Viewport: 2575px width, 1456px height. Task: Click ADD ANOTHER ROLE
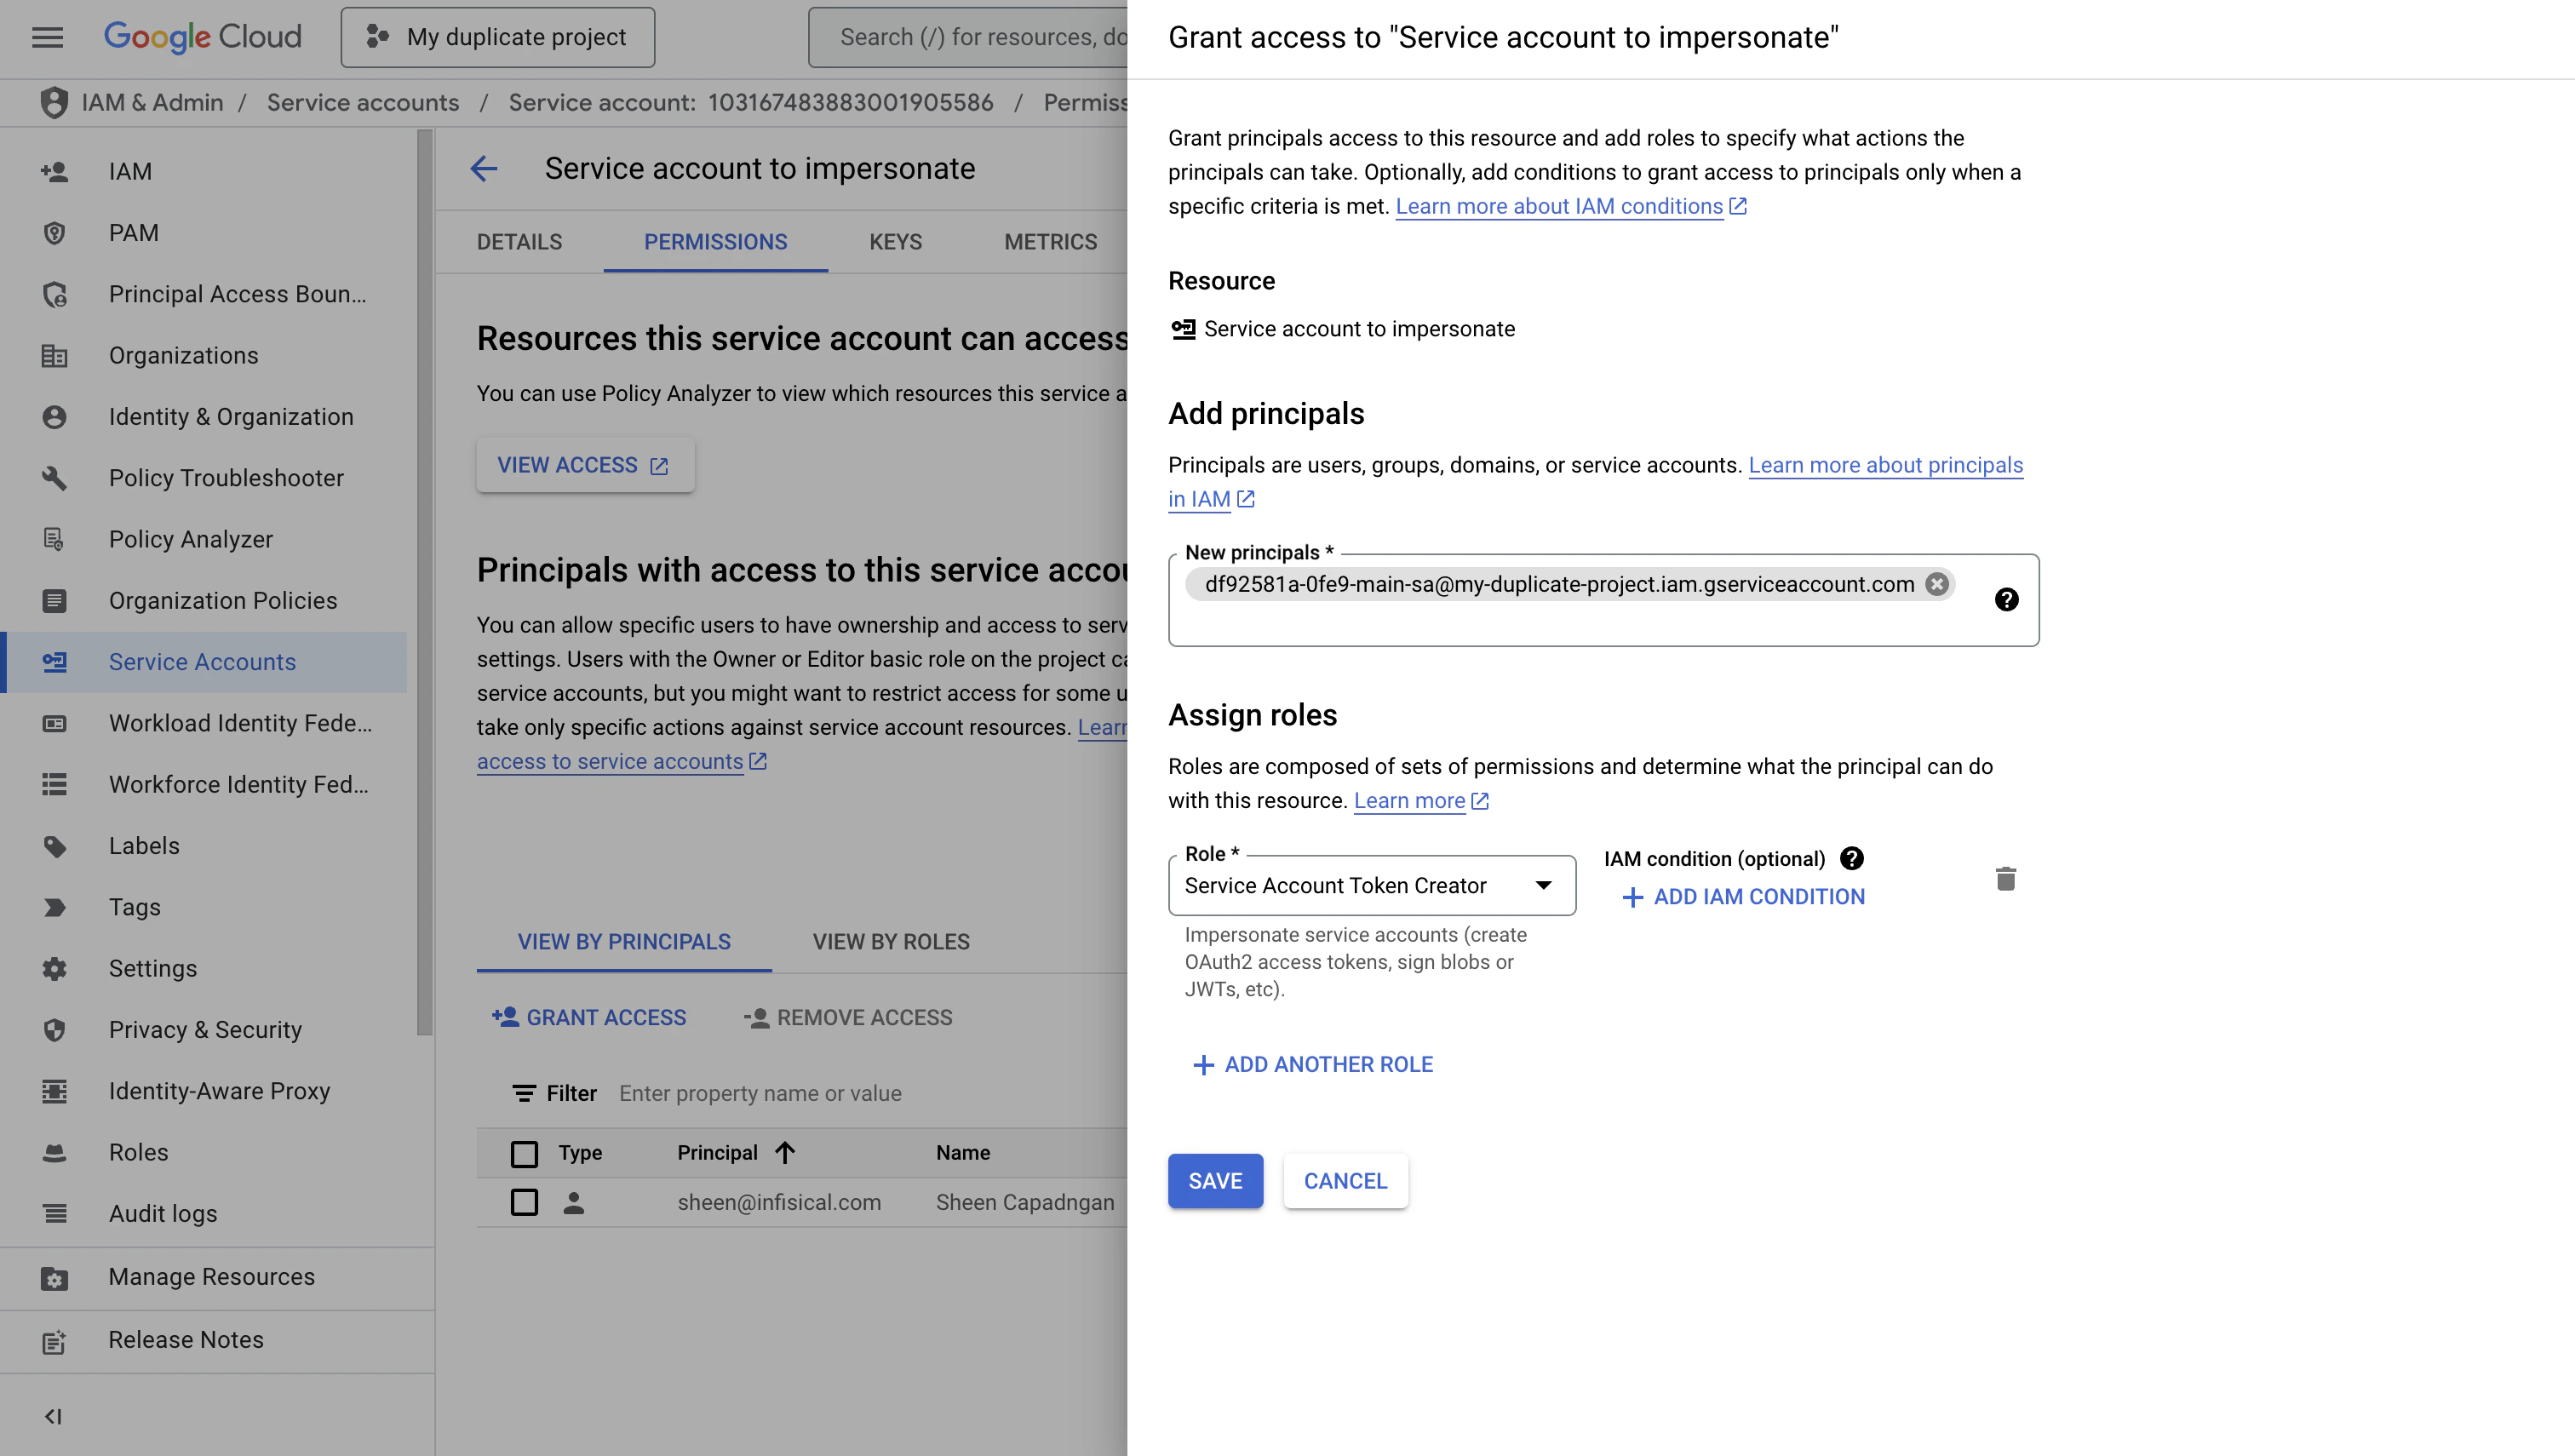tap(1313, 1065)
